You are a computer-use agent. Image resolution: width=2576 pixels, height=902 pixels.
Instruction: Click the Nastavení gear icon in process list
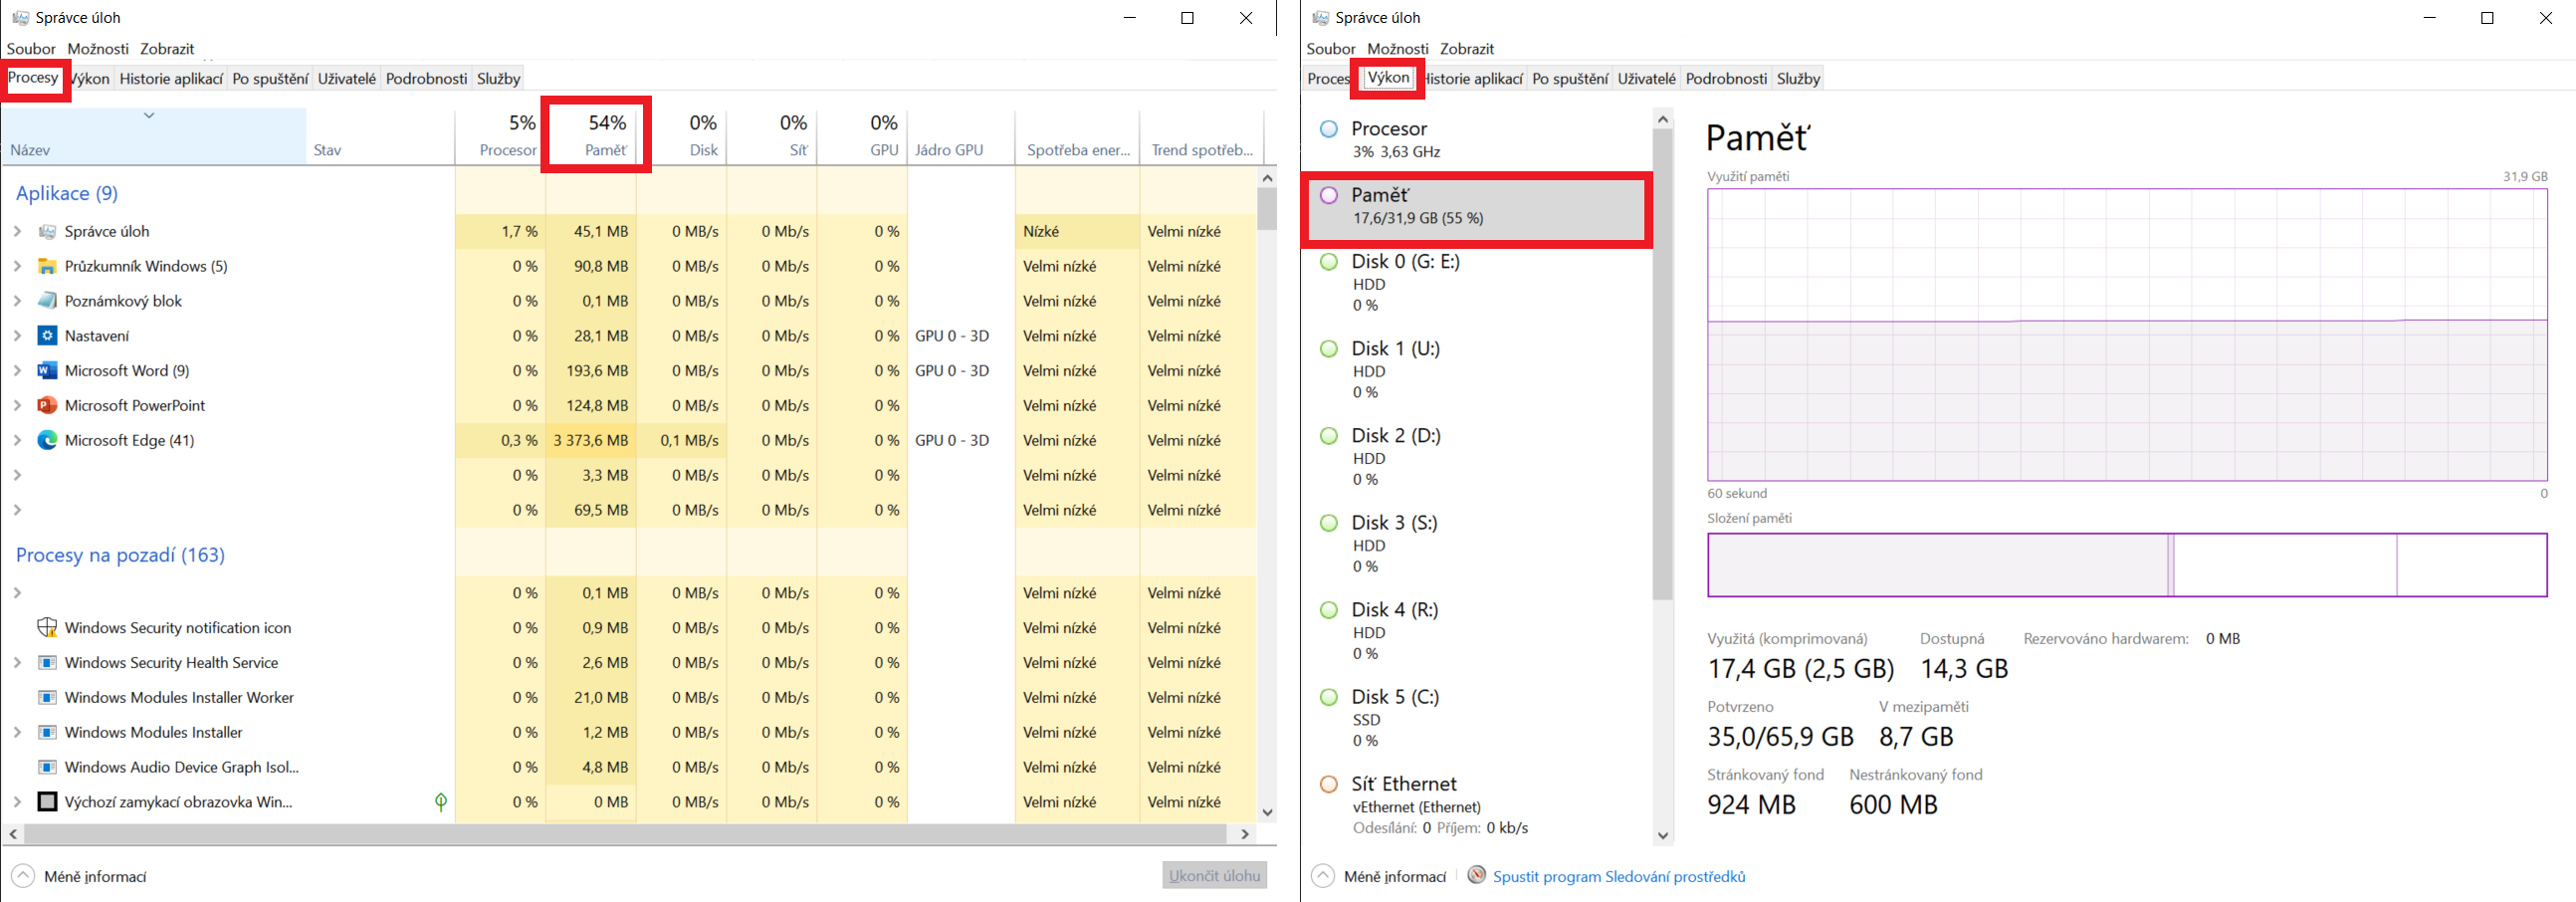coord(47,336)
